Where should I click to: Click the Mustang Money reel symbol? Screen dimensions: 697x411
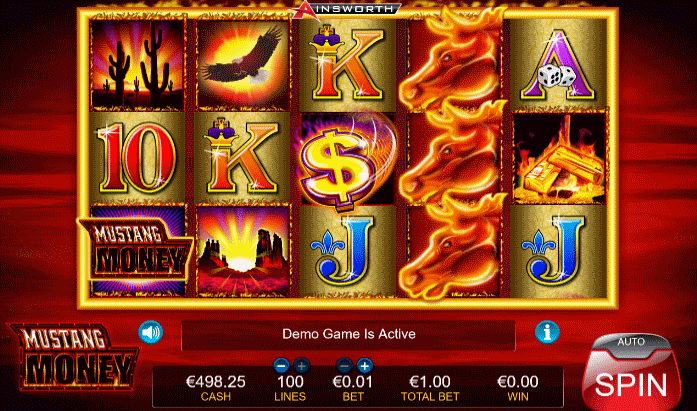pyautogui.click(x=136, y=251)
